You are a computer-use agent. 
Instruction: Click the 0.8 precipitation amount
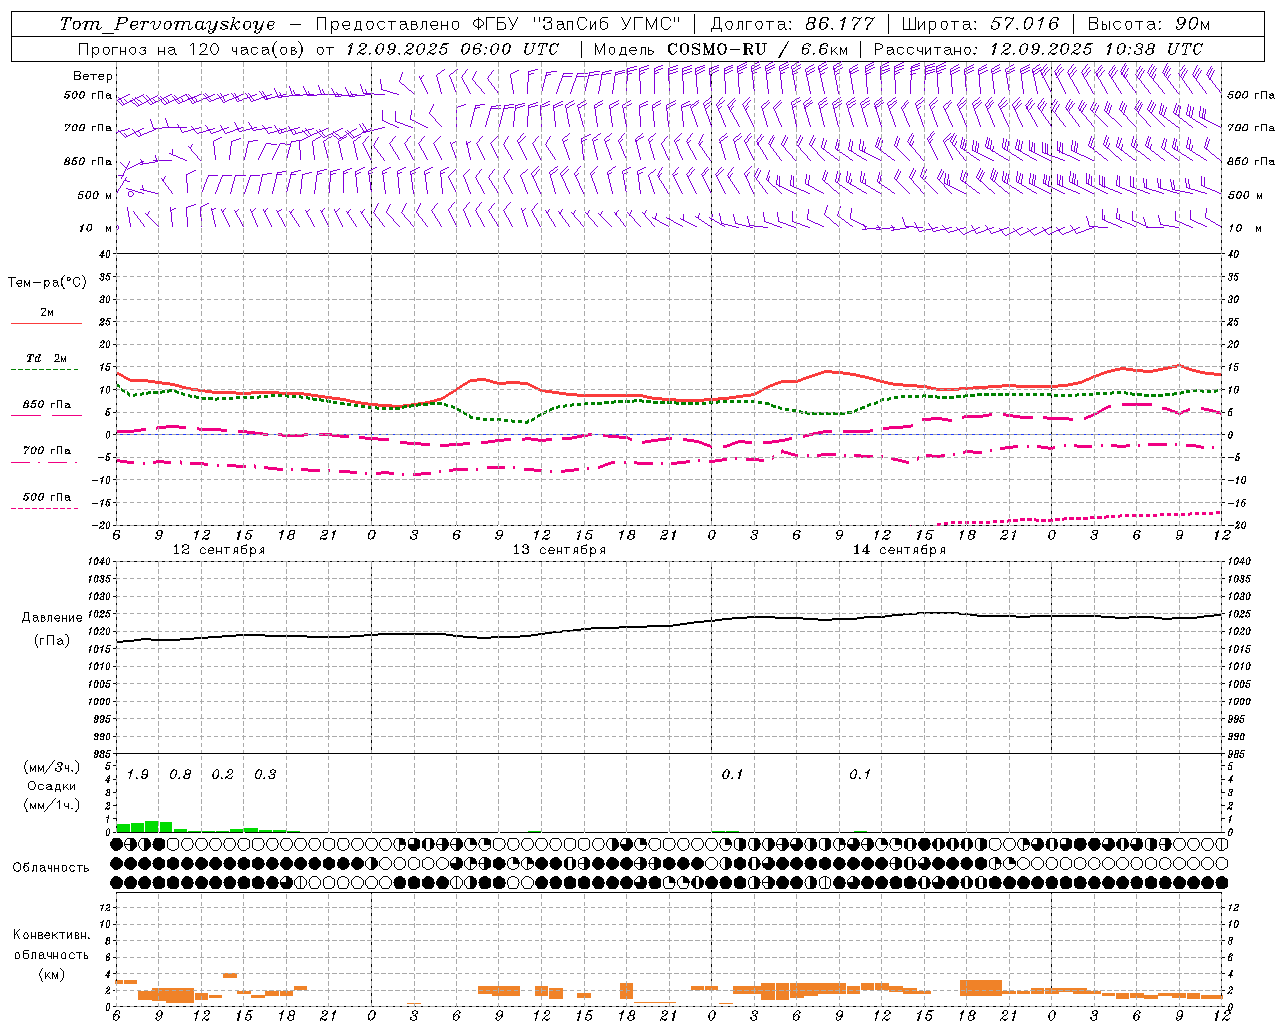(x=180, y=774)
